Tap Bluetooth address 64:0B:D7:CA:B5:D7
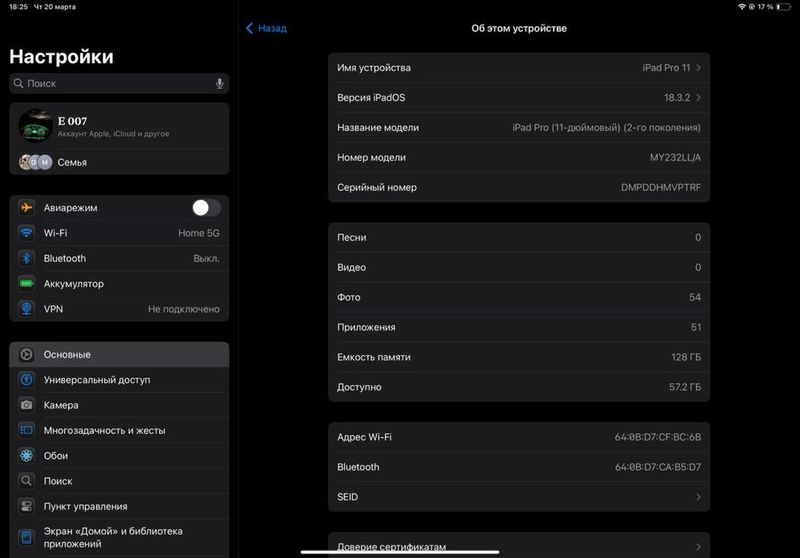Image resolution: width=800 pixels, height=558 pixels. (658, 467)
